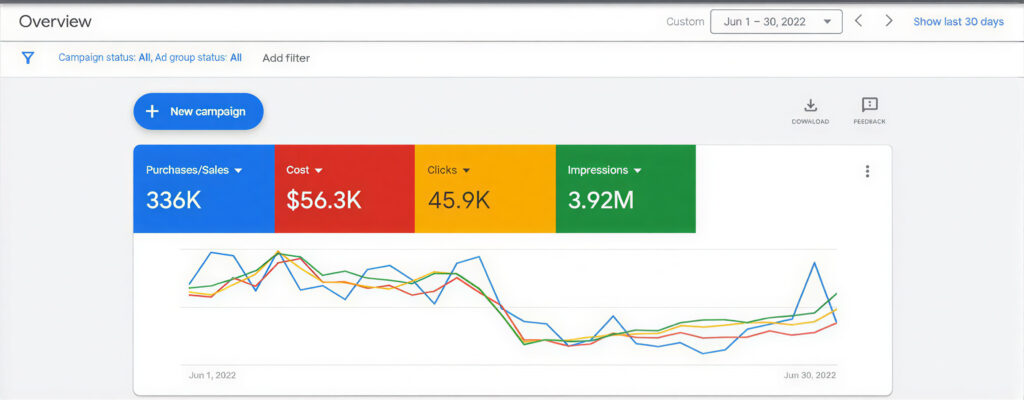Open the Purchases/Sales metric dropdown
Viewport: 1024px width, 400px height.
[x=238, y=171]
